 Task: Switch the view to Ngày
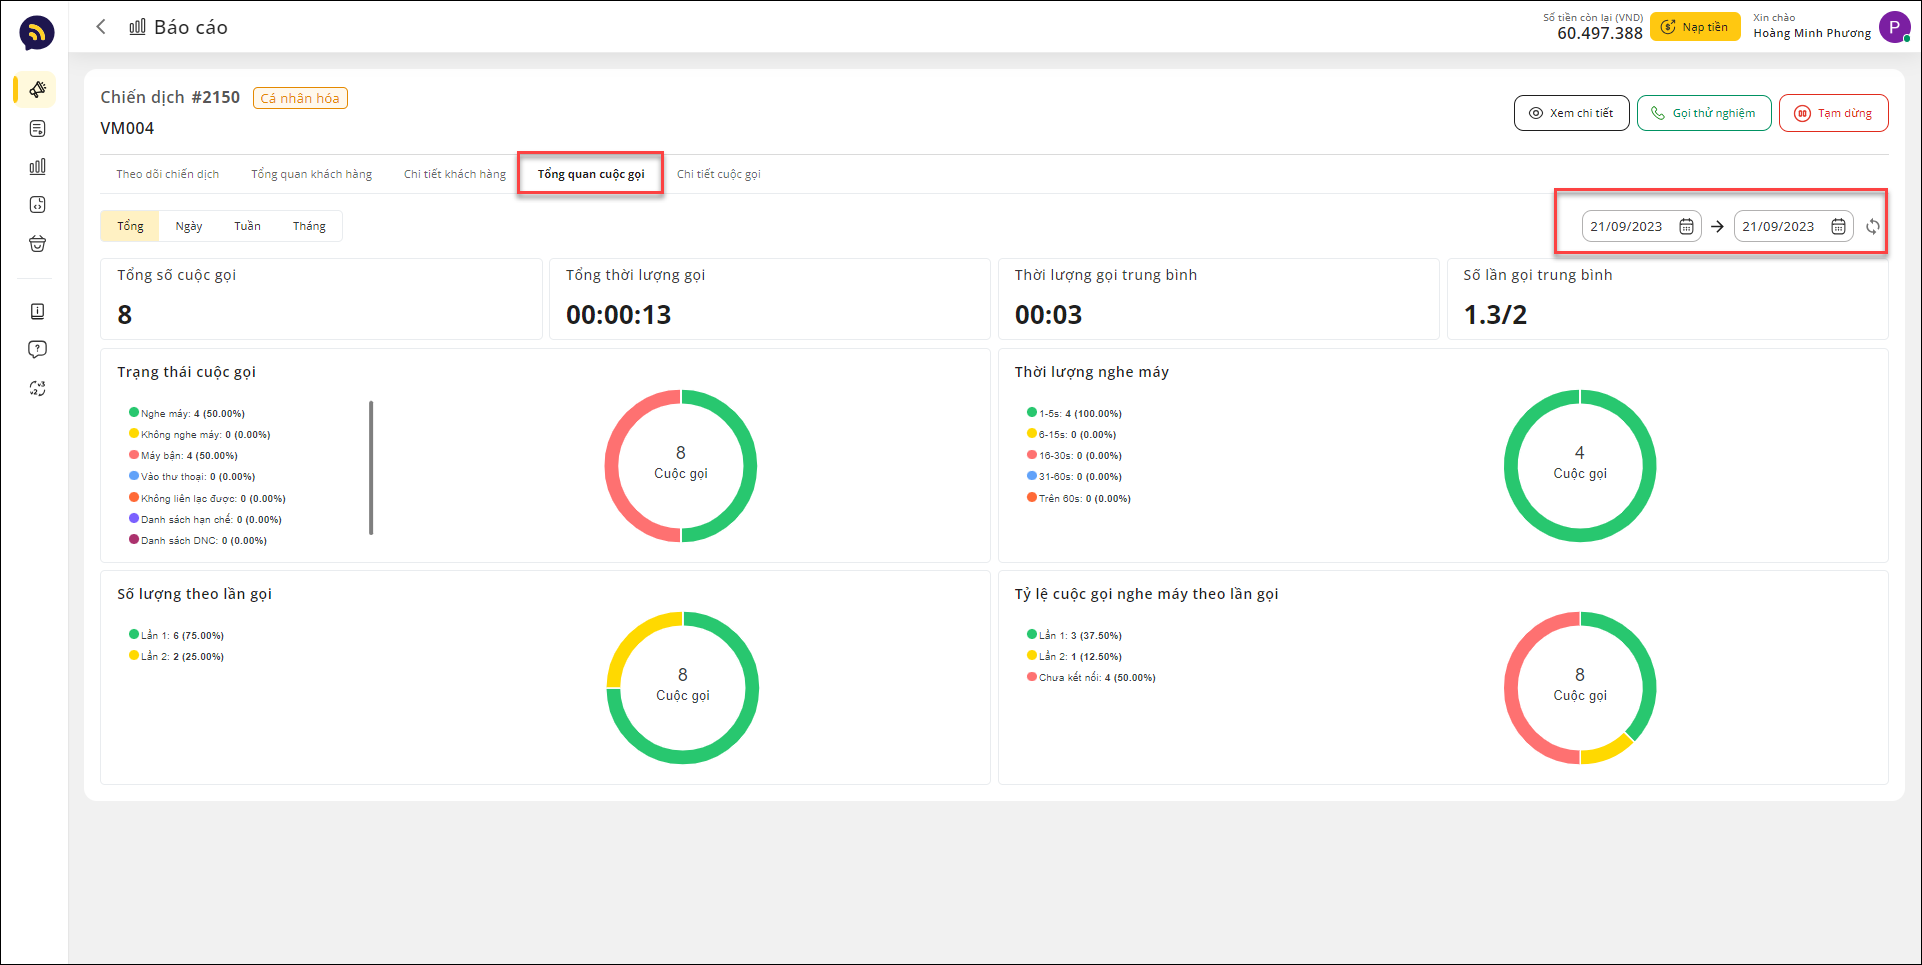[188, 226]
